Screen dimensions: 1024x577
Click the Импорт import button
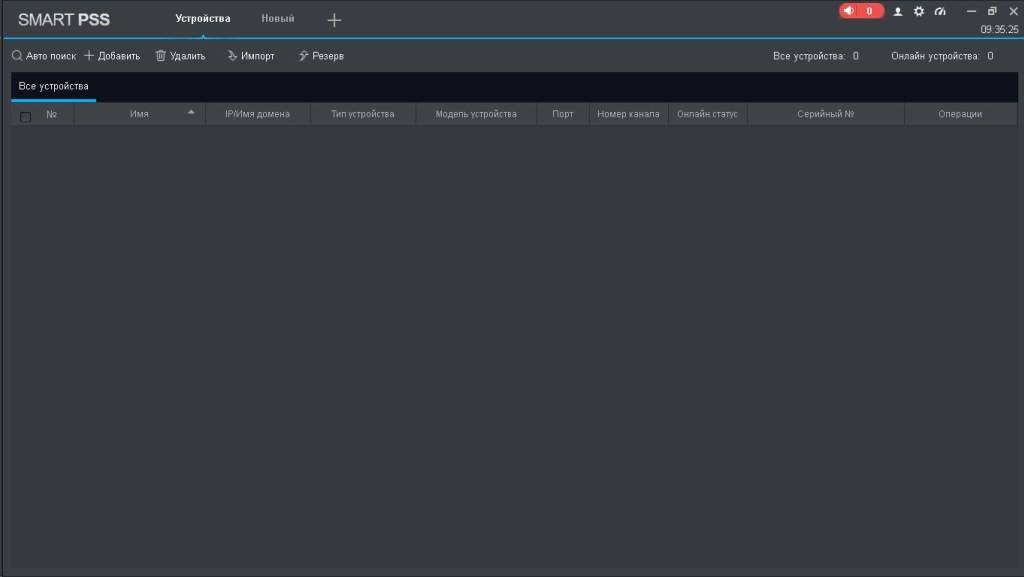250,56
